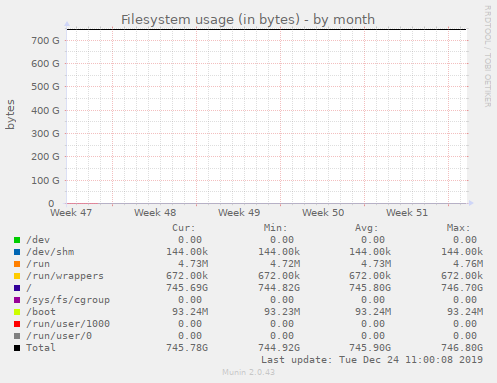Click the Min: column header
This screenshot has height=383, width=497.
275,228
